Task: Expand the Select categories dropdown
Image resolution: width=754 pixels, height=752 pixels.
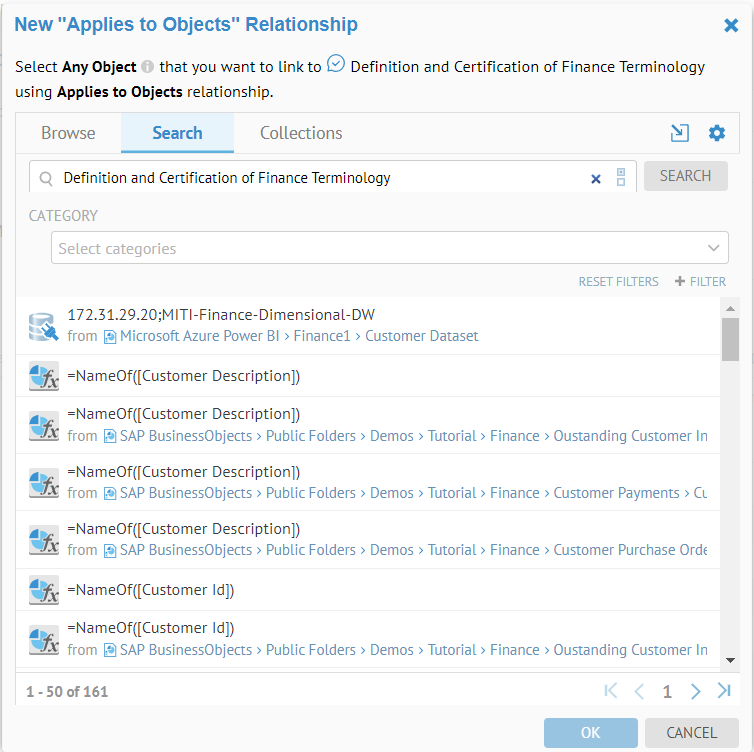Action: (713, 248)
